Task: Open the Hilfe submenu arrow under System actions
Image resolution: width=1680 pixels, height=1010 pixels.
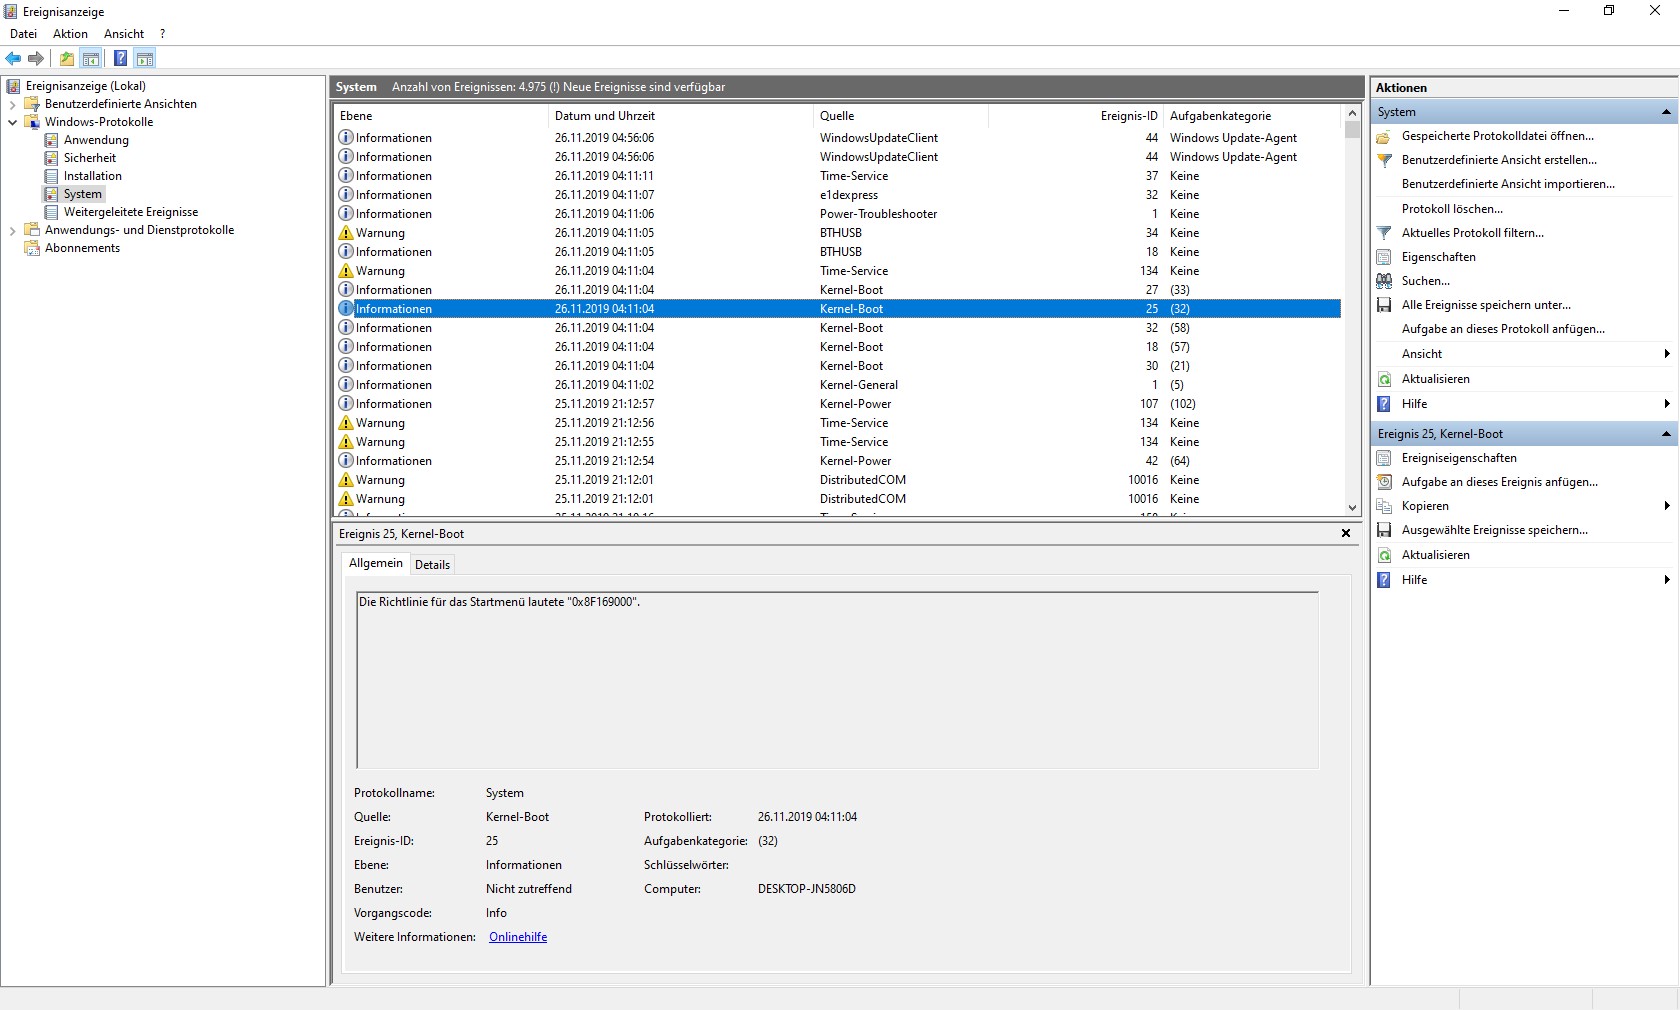Action: (1667, 404)
